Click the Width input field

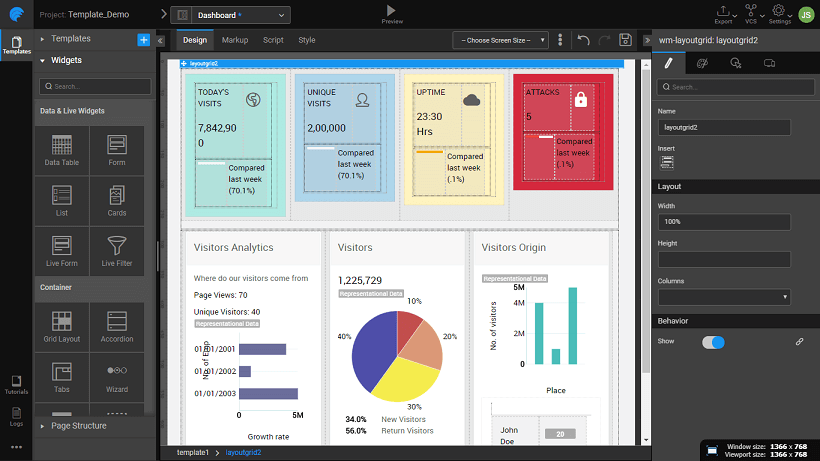[724, 222]
